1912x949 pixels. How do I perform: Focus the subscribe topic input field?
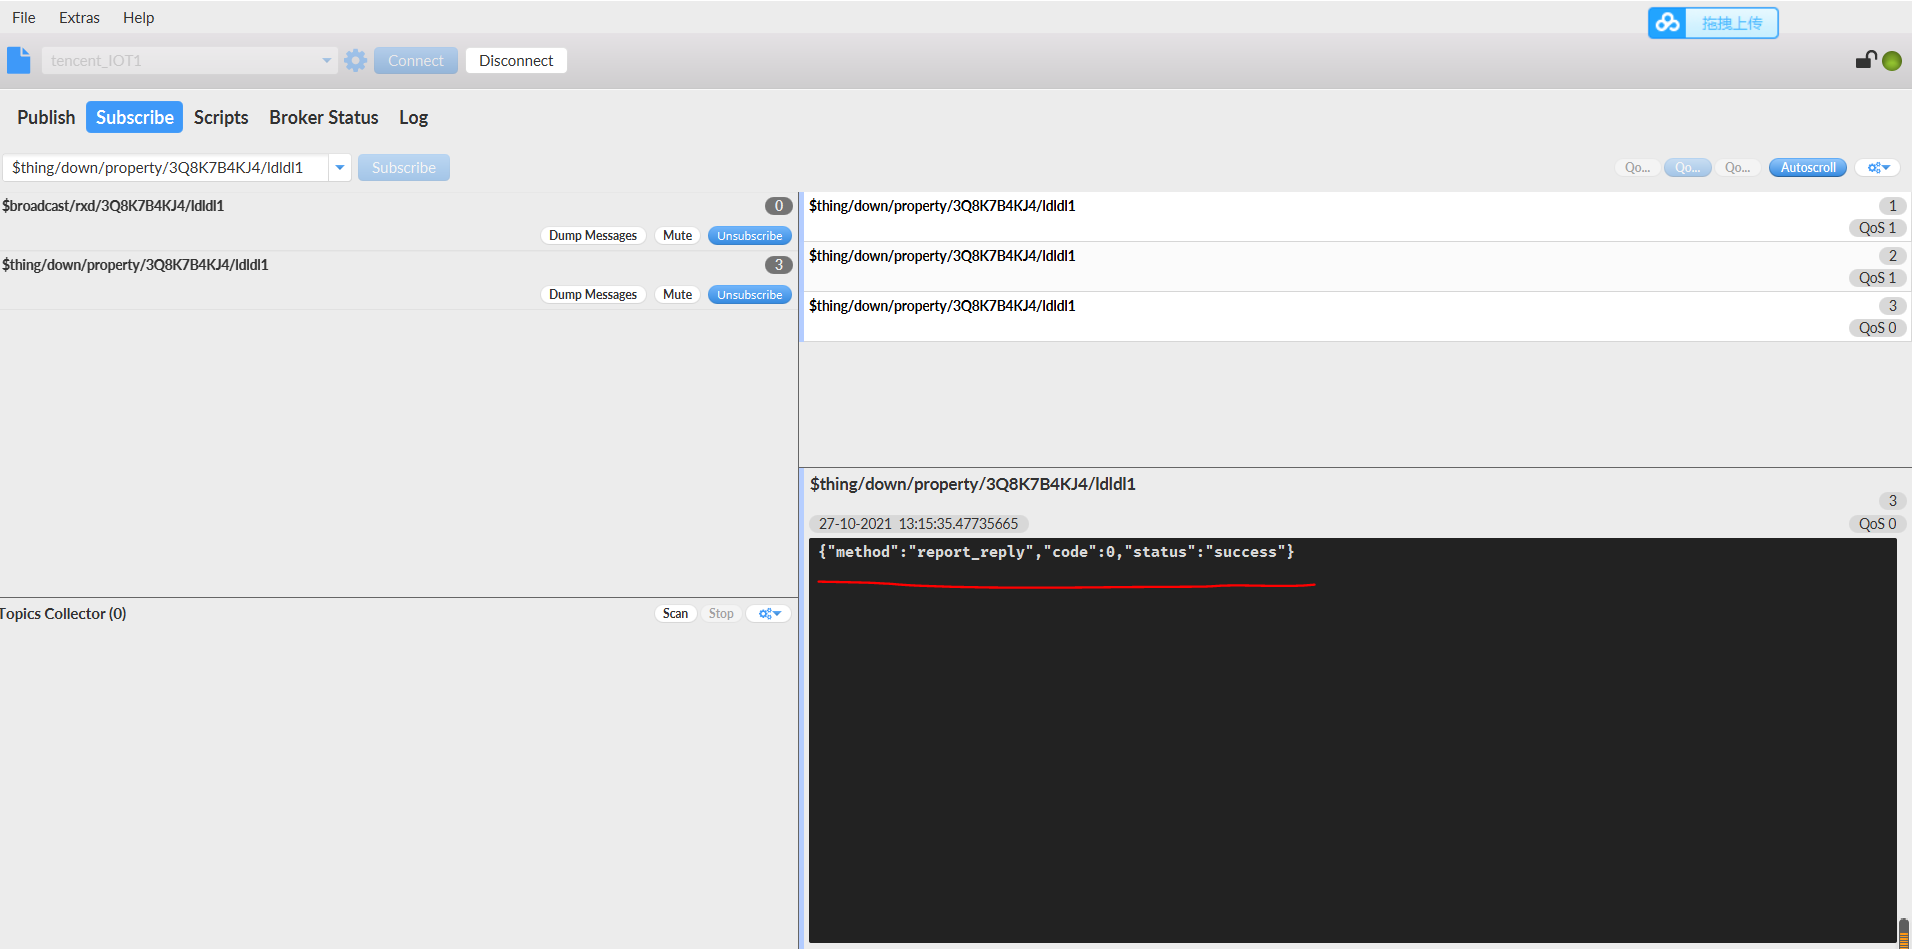click(166, 168)
